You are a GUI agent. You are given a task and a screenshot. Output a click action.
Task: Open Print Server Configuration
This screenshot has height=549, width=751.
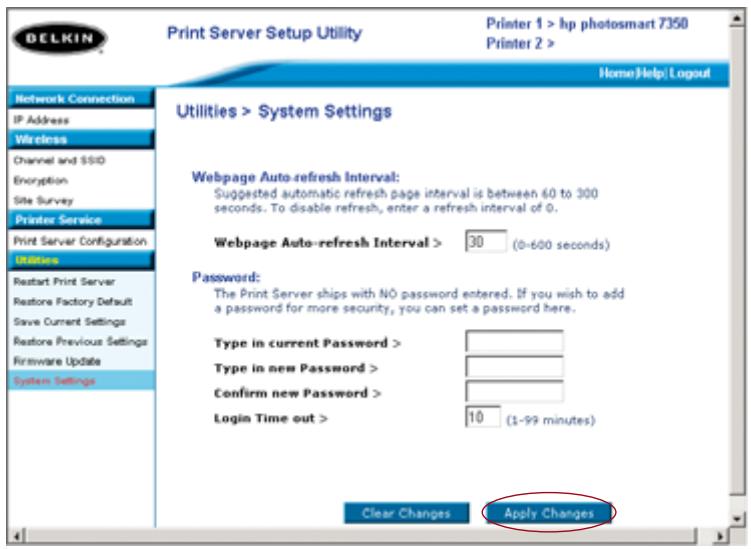pos(80,241)
